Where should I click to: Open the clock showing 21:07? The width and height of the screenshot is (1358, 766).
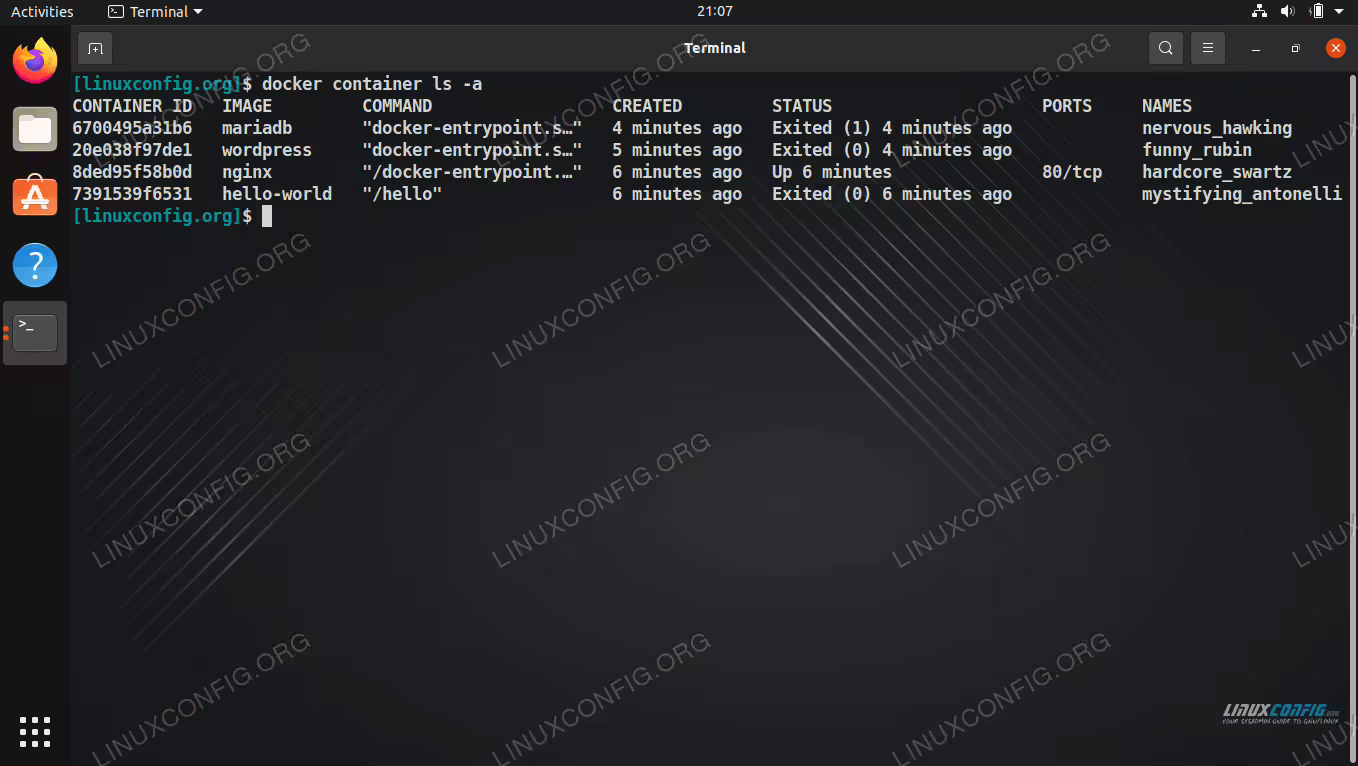(x=715, y=12)
